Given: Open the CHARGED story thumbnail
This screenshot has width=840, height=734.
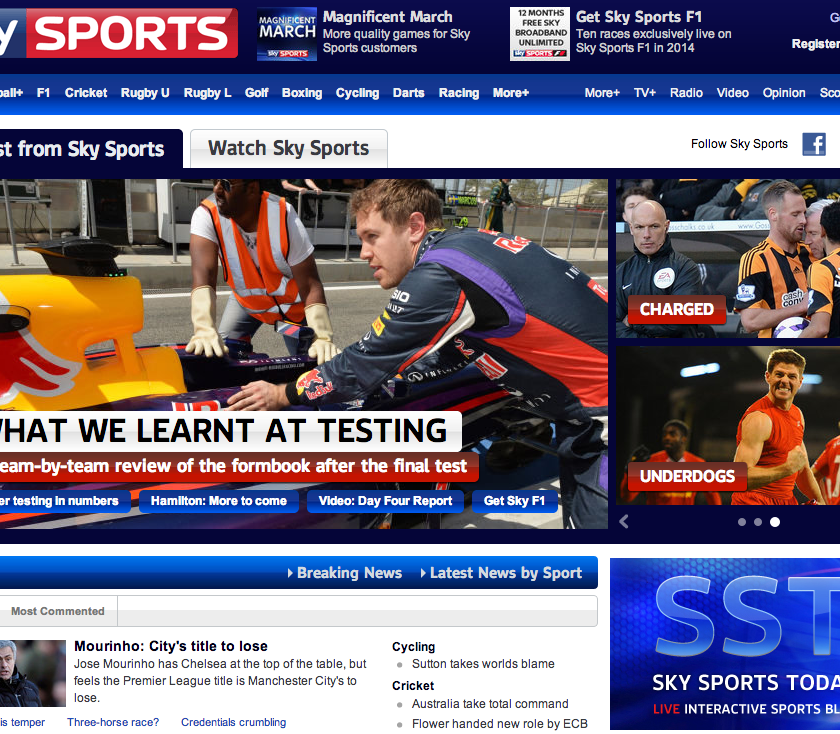Looking at the screenshot, I should (728, 258).
